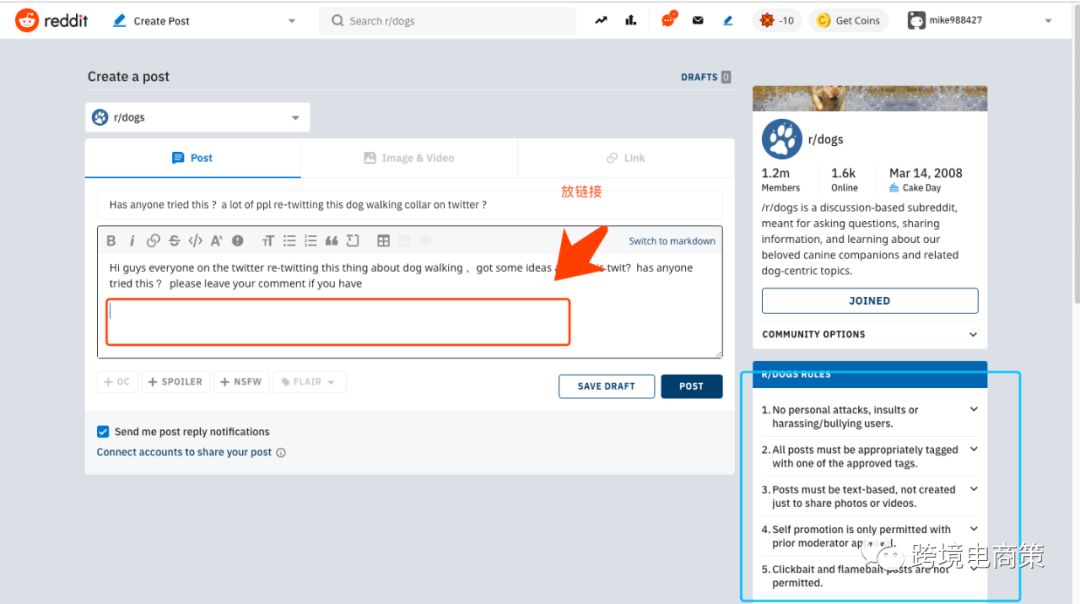The image size is (1080, 604).
Task: Toggle the OC tag
Action: pos(117,382)
